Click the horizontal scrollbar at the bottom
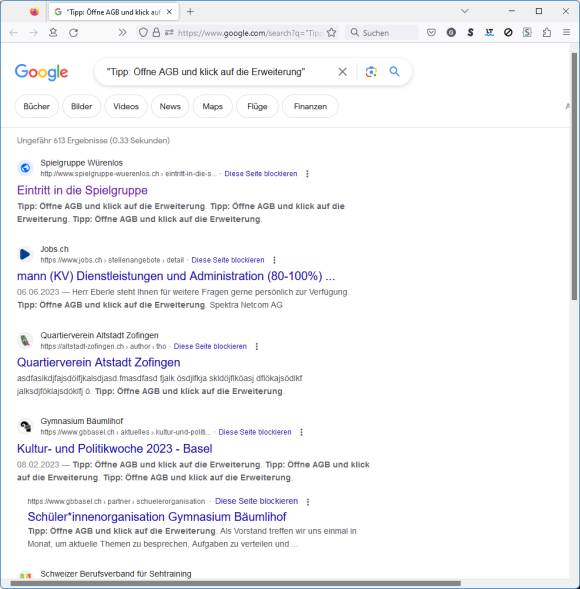580x589 pixels. point(235,583)
